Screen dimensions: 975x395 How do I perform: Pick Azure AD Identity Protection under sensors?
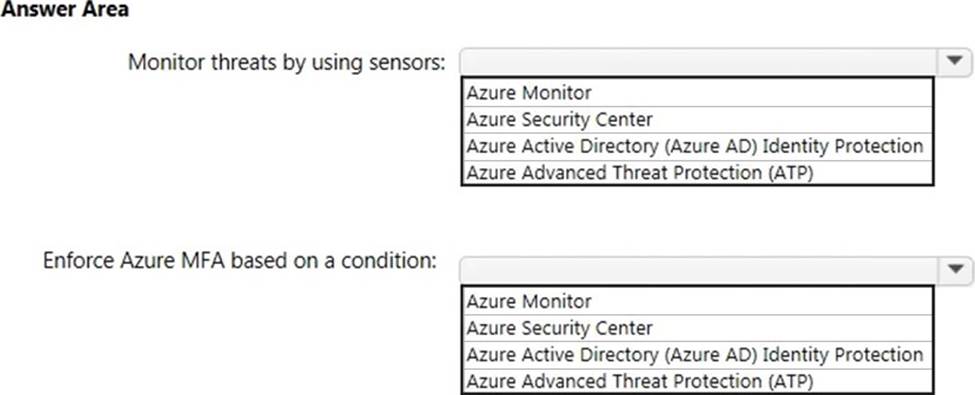697,146
